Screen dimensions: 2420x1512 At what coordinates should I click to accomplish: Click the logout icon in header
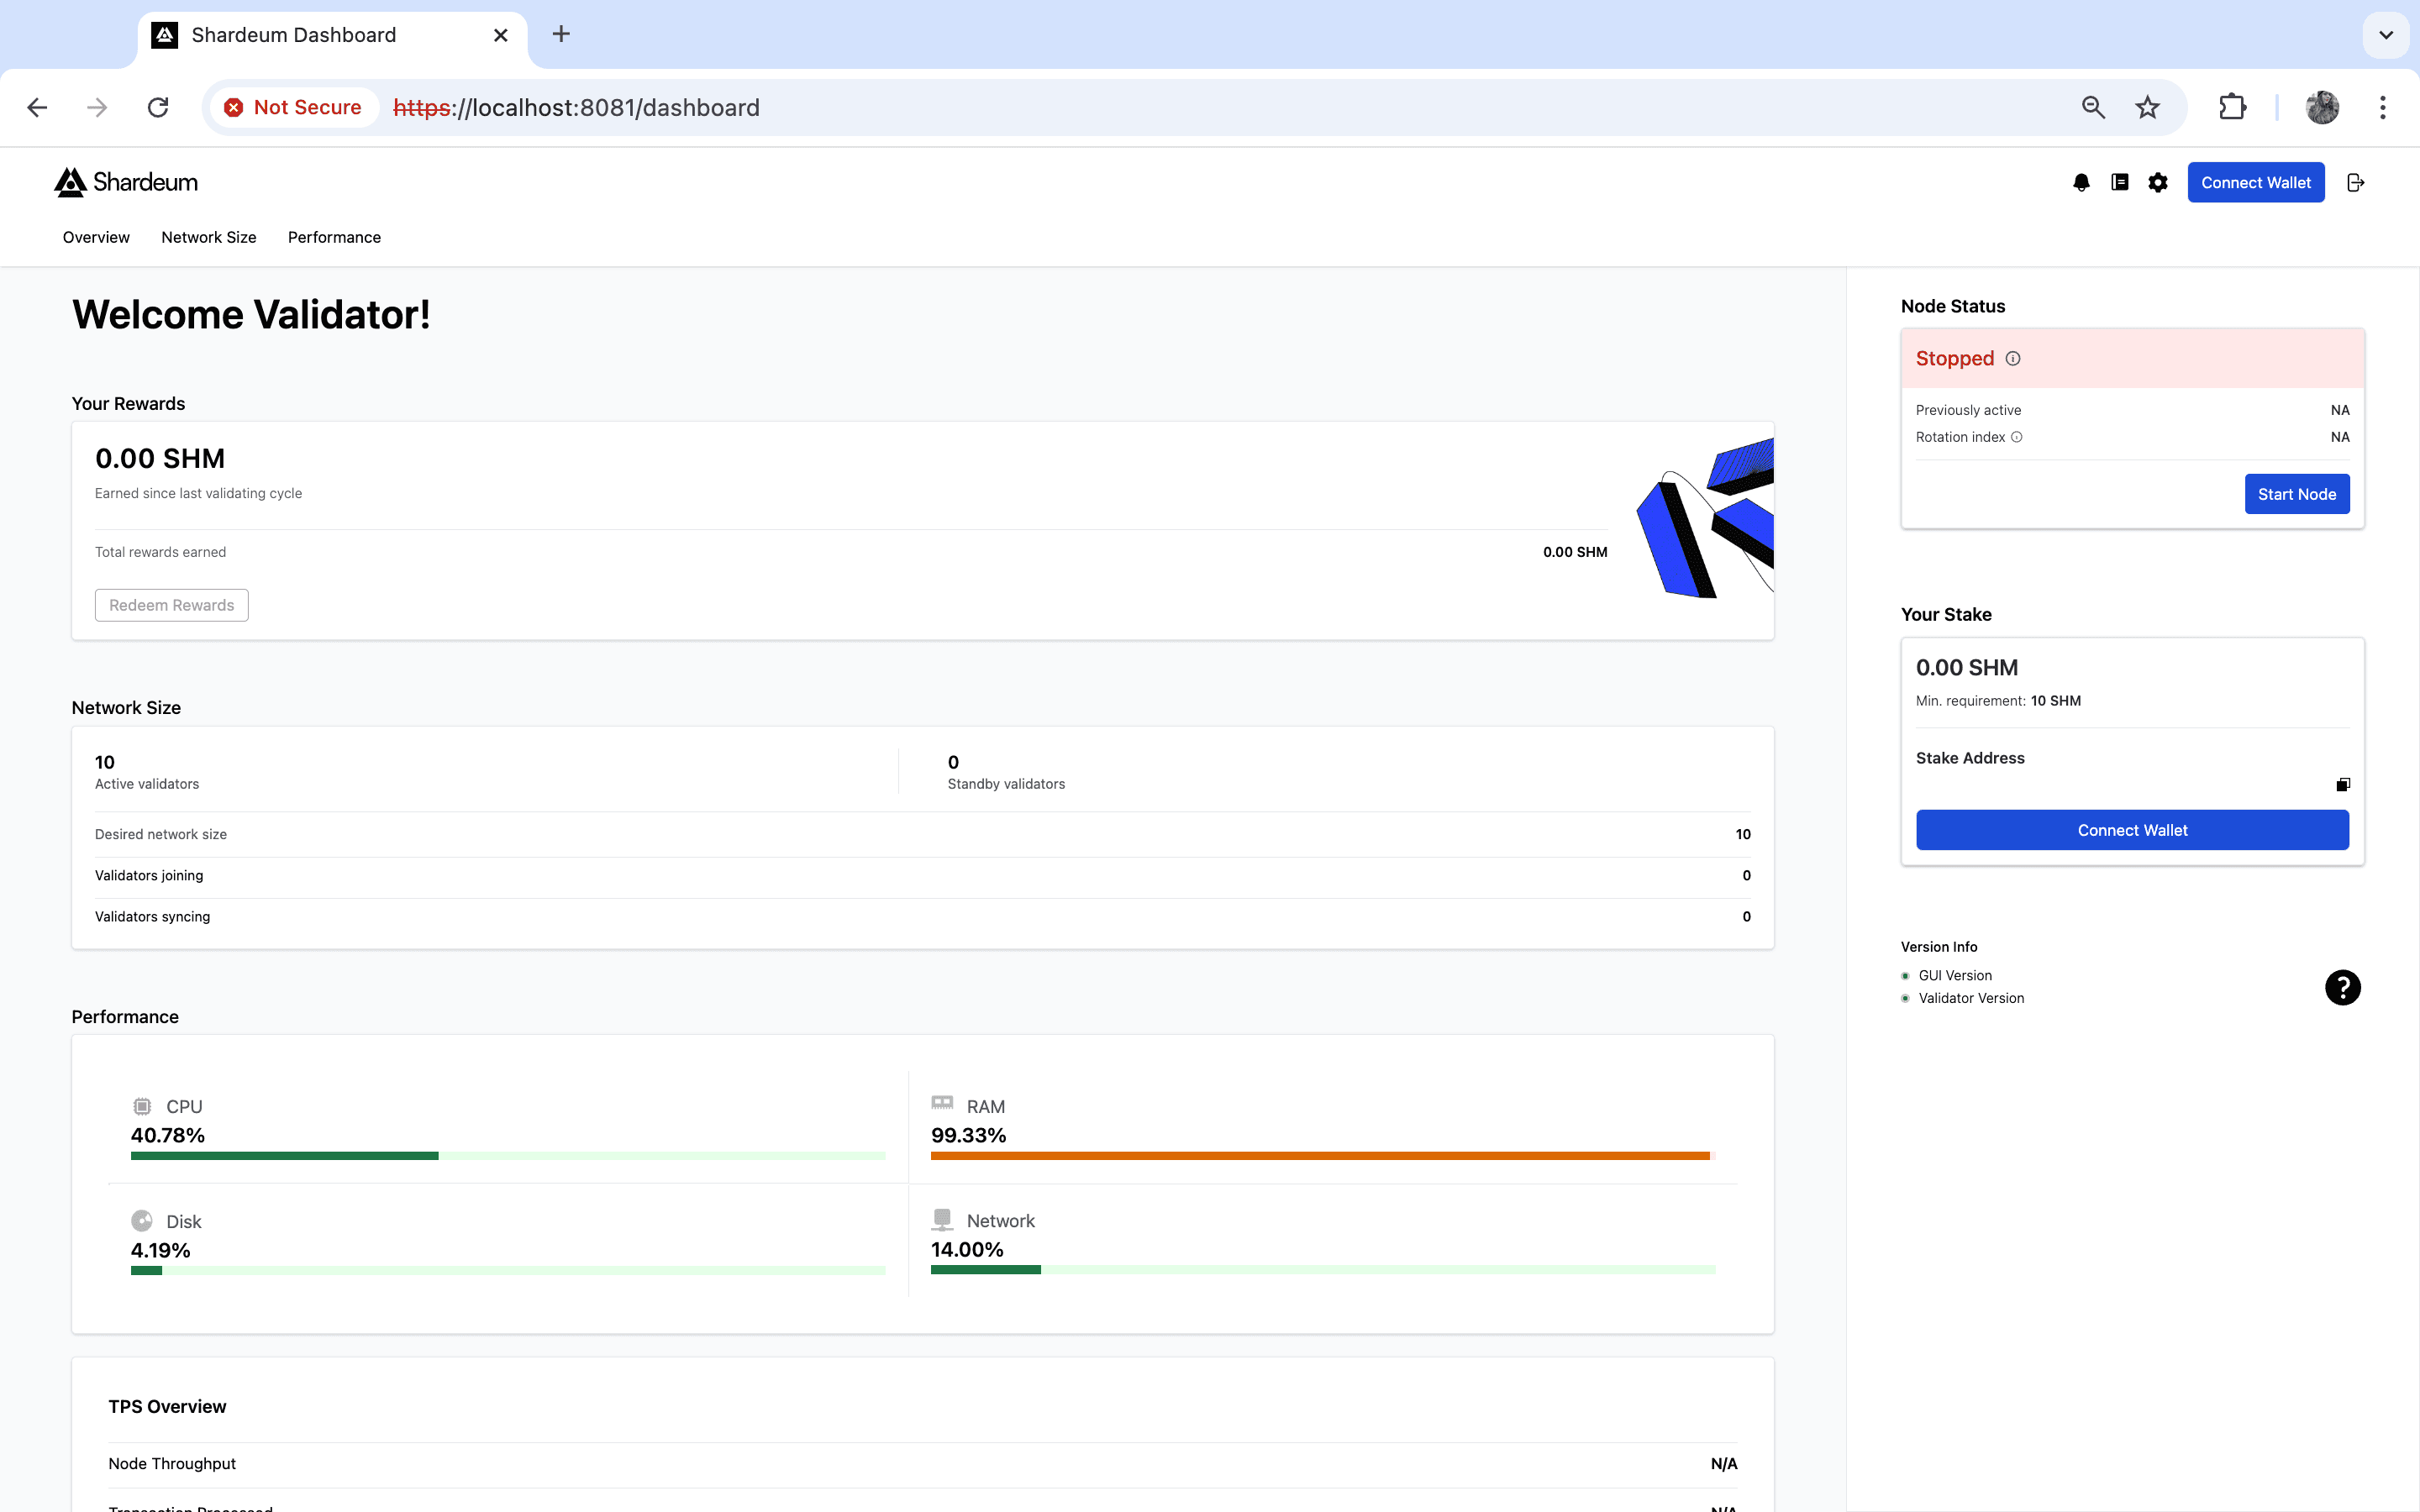pyautogui.click(x=2355, y=182)
